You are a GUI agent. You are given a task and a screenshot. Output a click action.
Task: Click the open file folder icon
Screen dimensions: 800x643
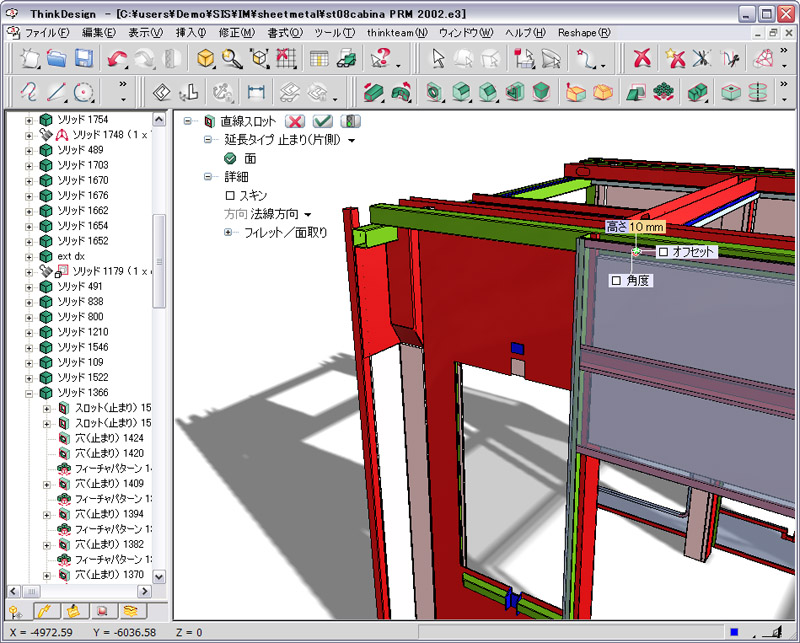tap(57, 59)
